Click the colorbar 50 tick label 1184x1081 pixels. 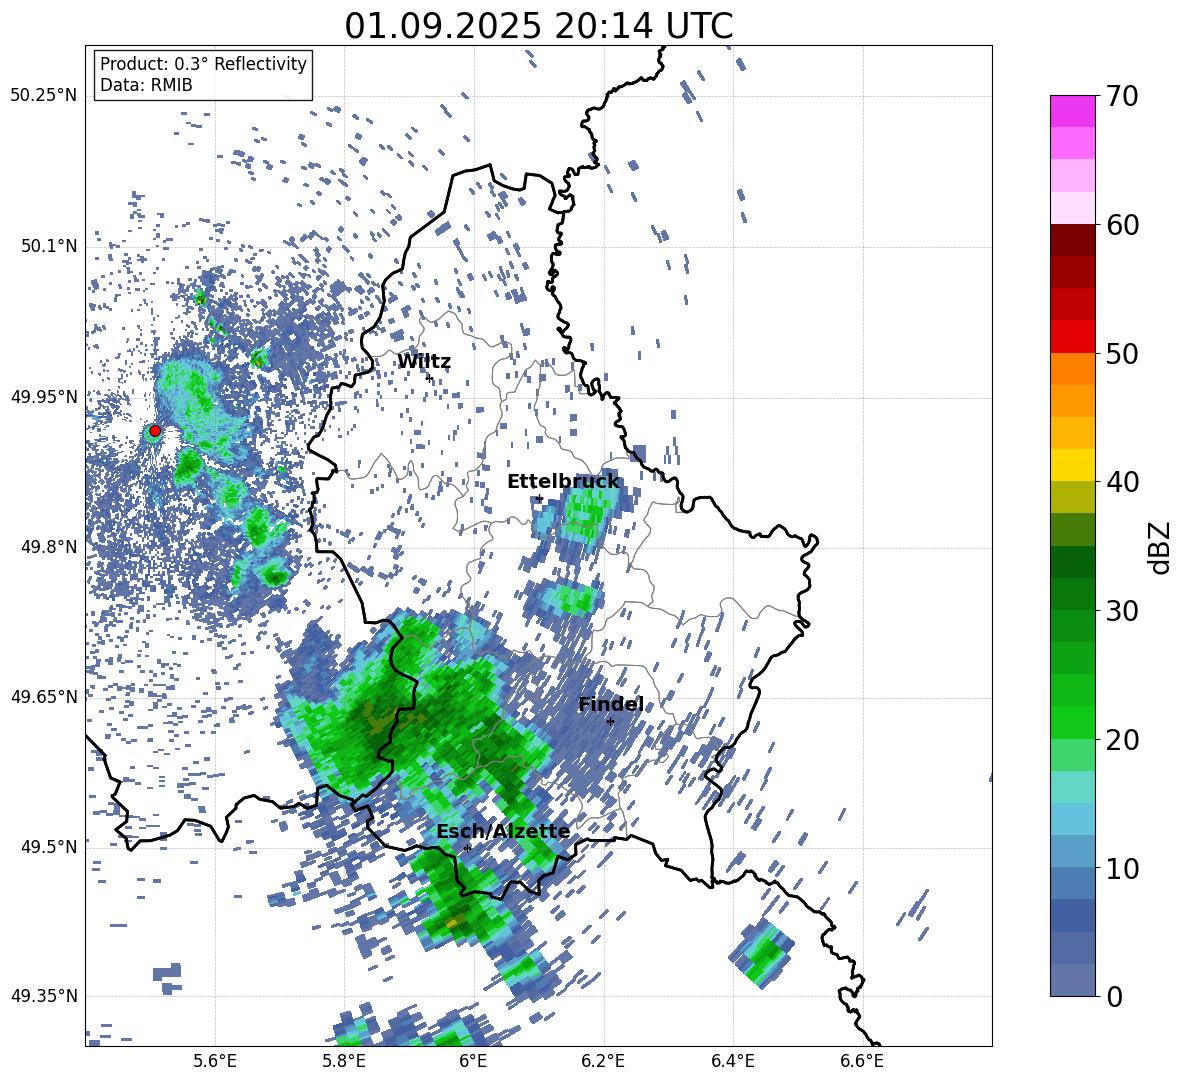coord(1122,353)
